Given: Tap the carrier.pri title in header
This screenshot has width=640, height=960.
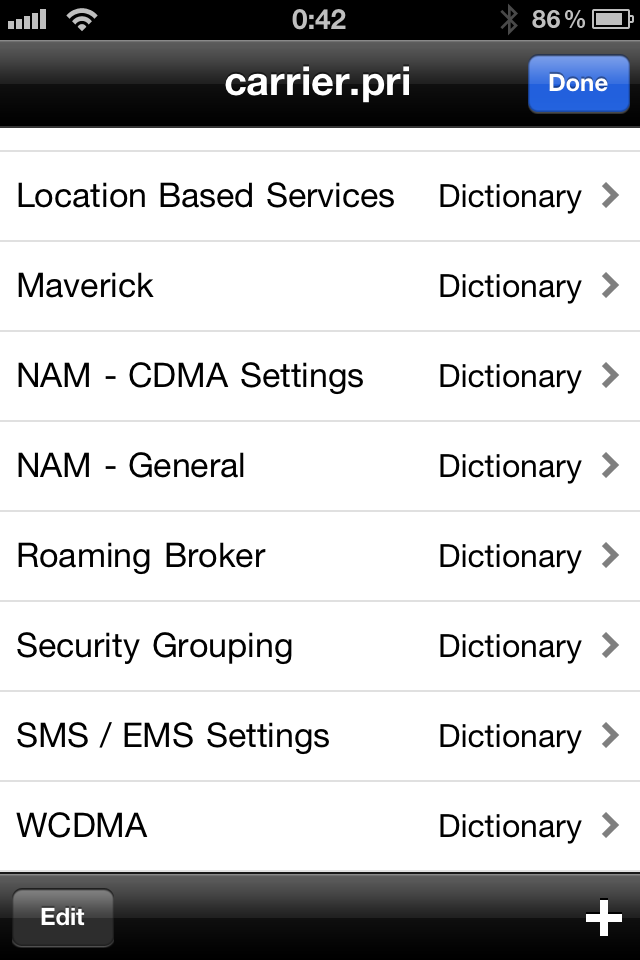Looking at the screenshot, I should click(317, 83).
